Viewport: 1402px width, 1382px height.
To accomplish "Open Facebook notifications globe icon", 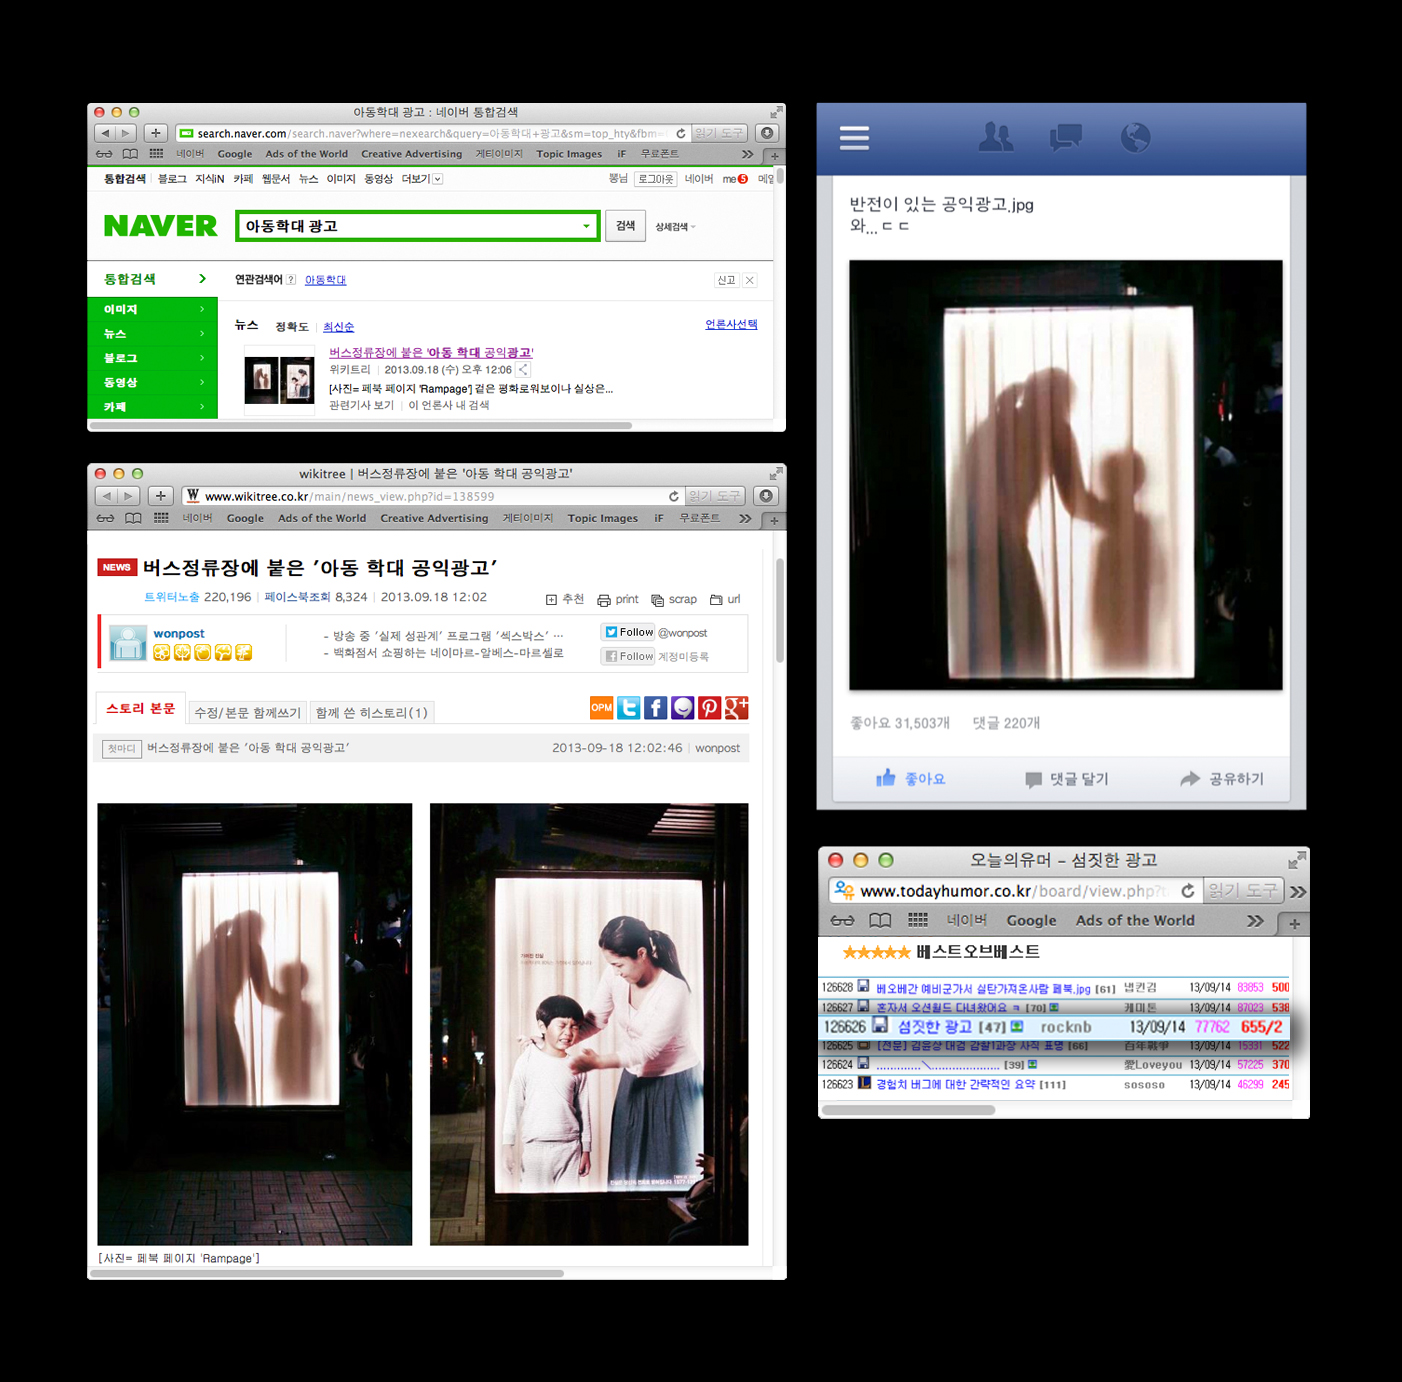I will [1135, 137].
